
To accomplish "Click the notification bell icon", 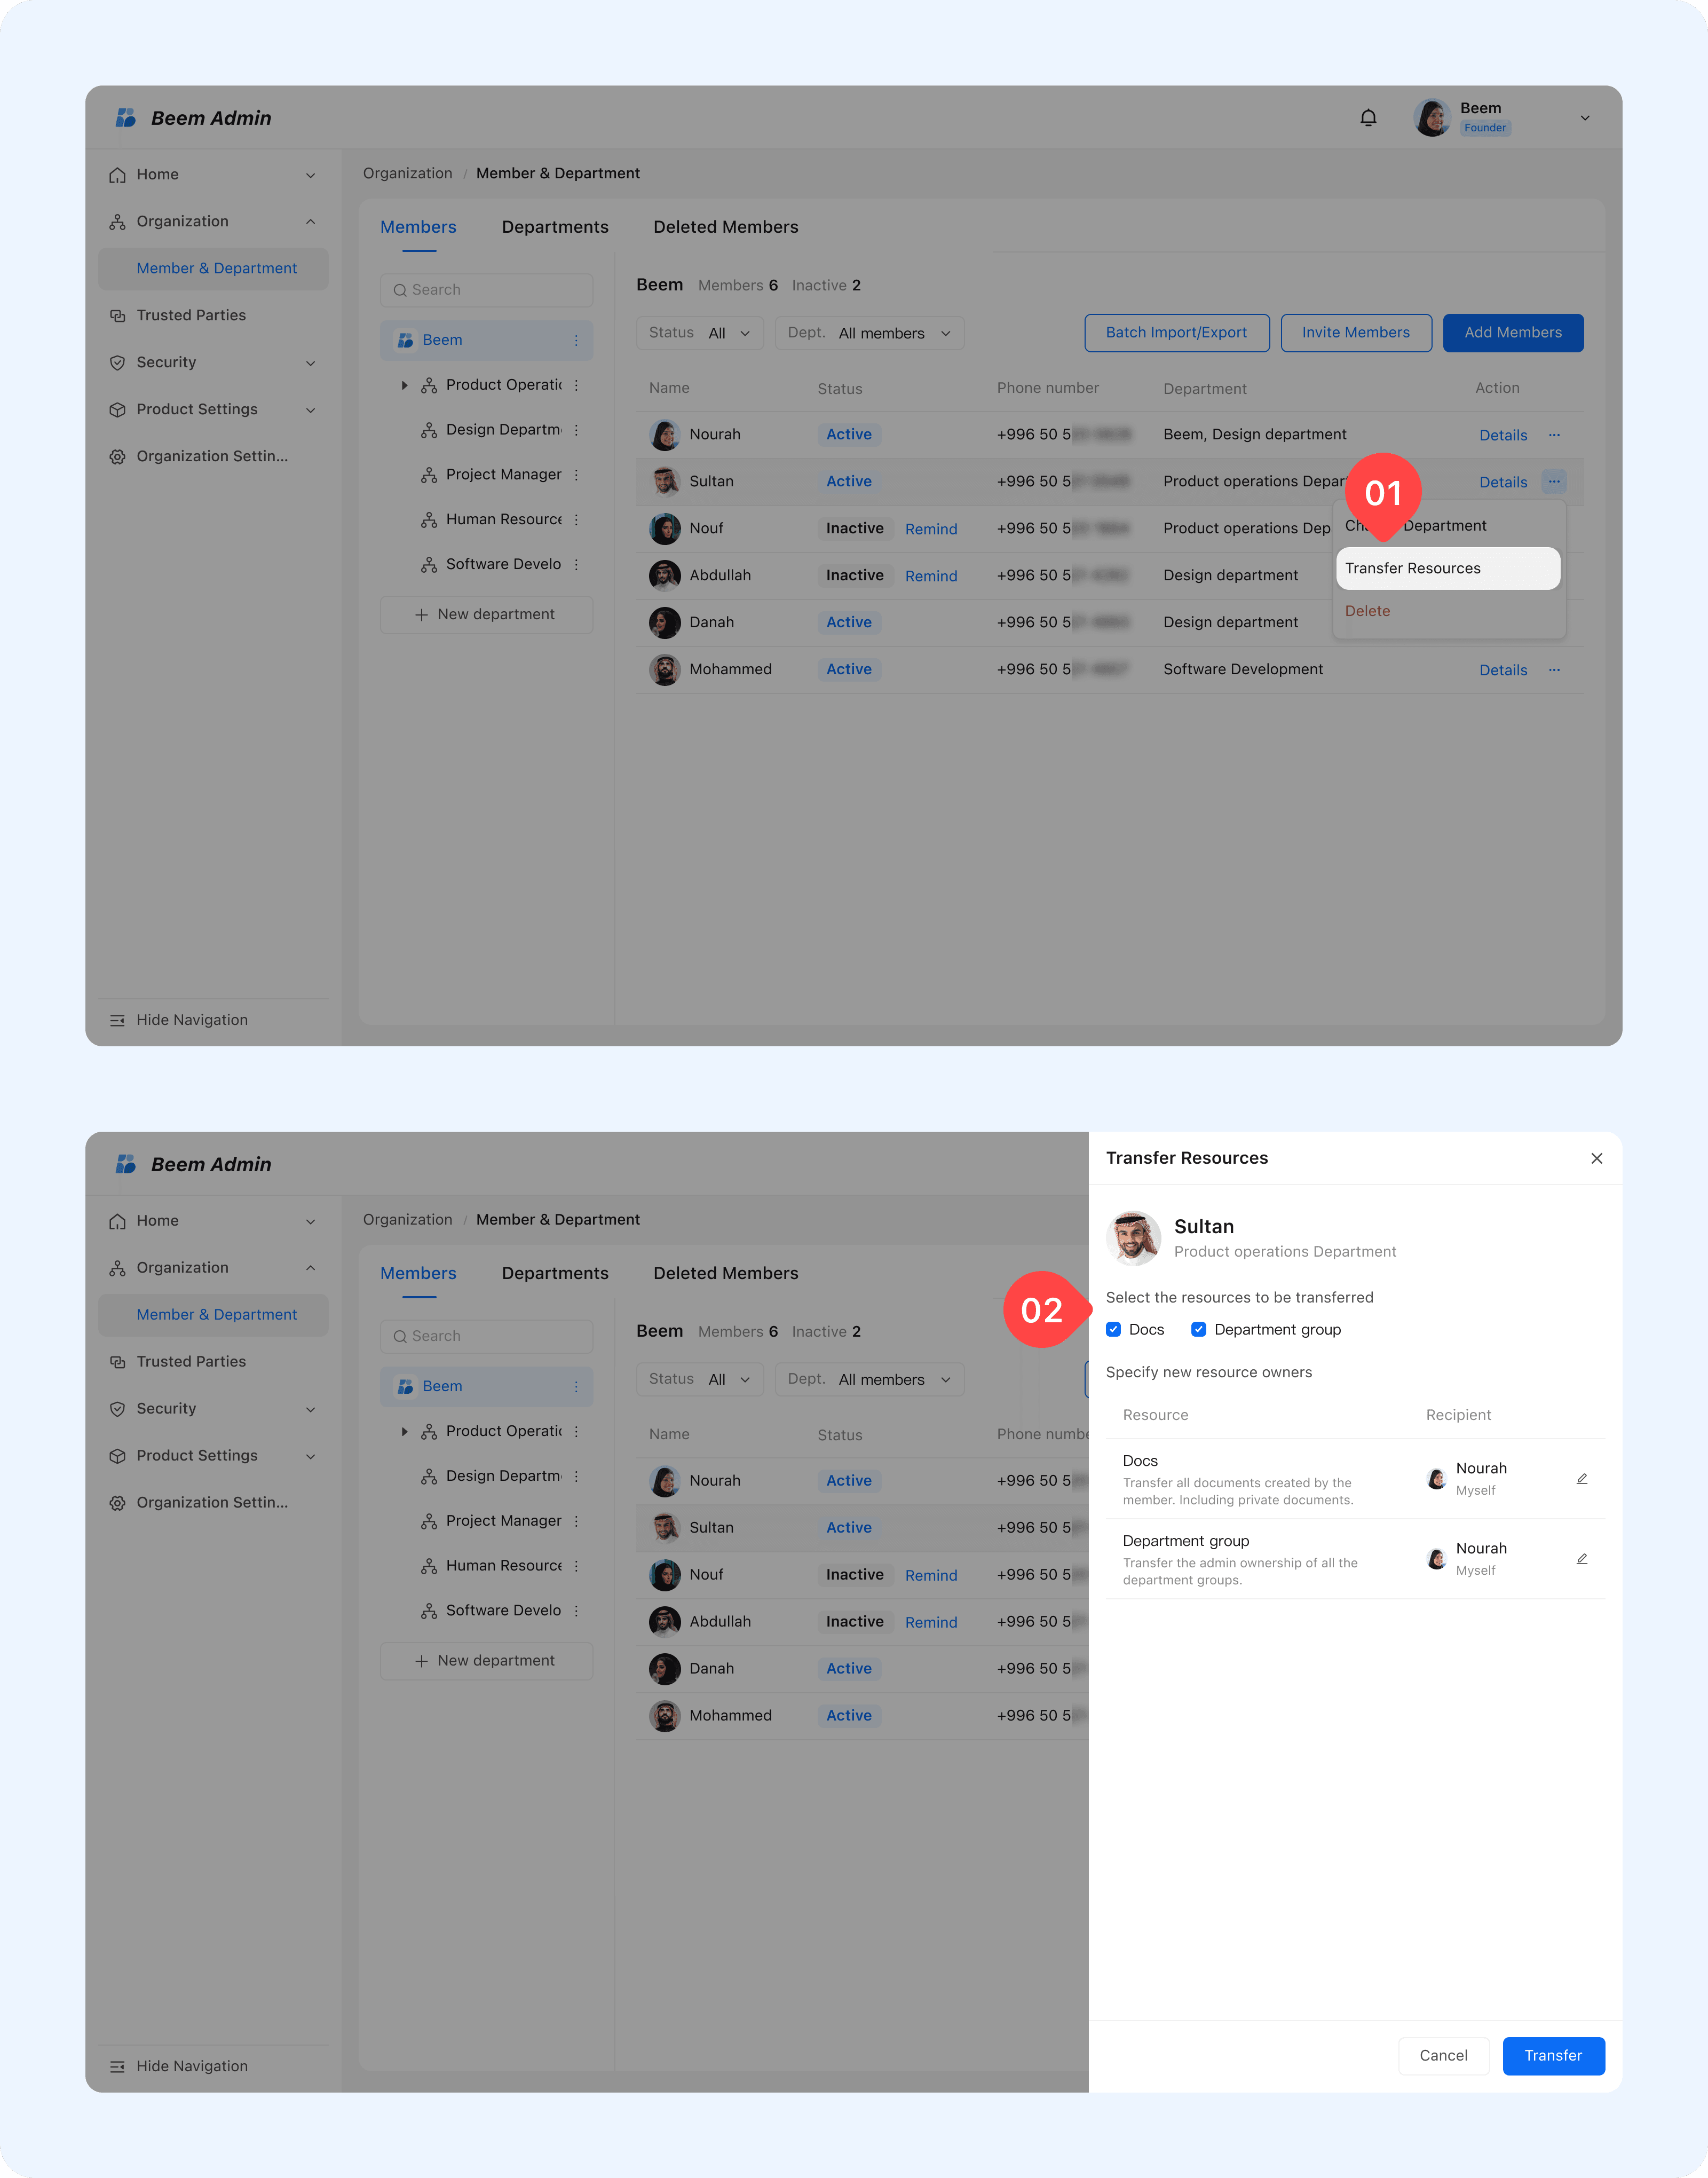I will click(x=1368, y=118).
